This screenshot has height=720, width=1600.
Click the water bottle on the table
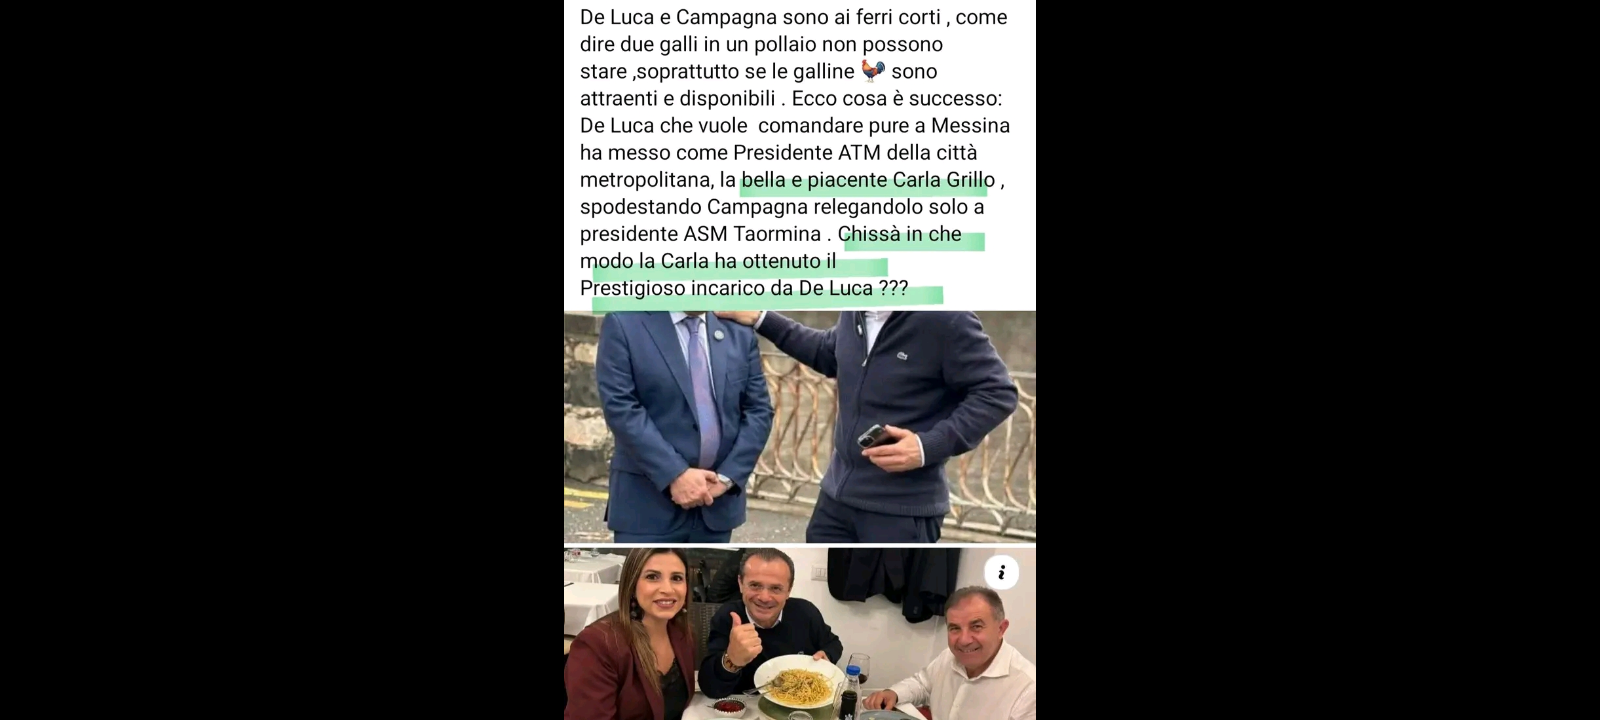click(848, 691)
